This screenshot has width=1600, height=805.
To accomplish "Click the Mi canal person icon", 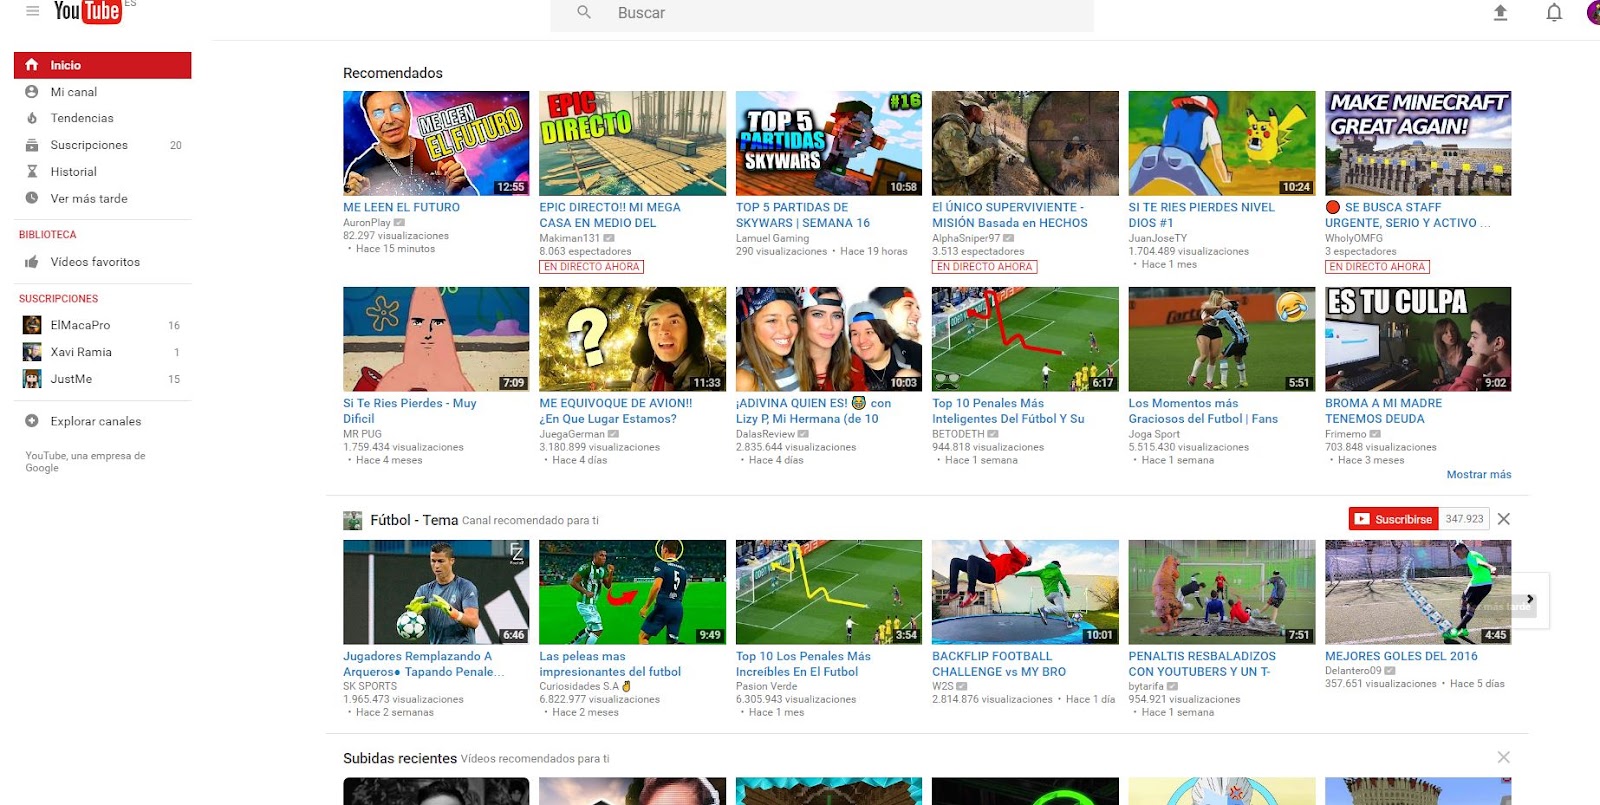I will [x=32, y=92].
